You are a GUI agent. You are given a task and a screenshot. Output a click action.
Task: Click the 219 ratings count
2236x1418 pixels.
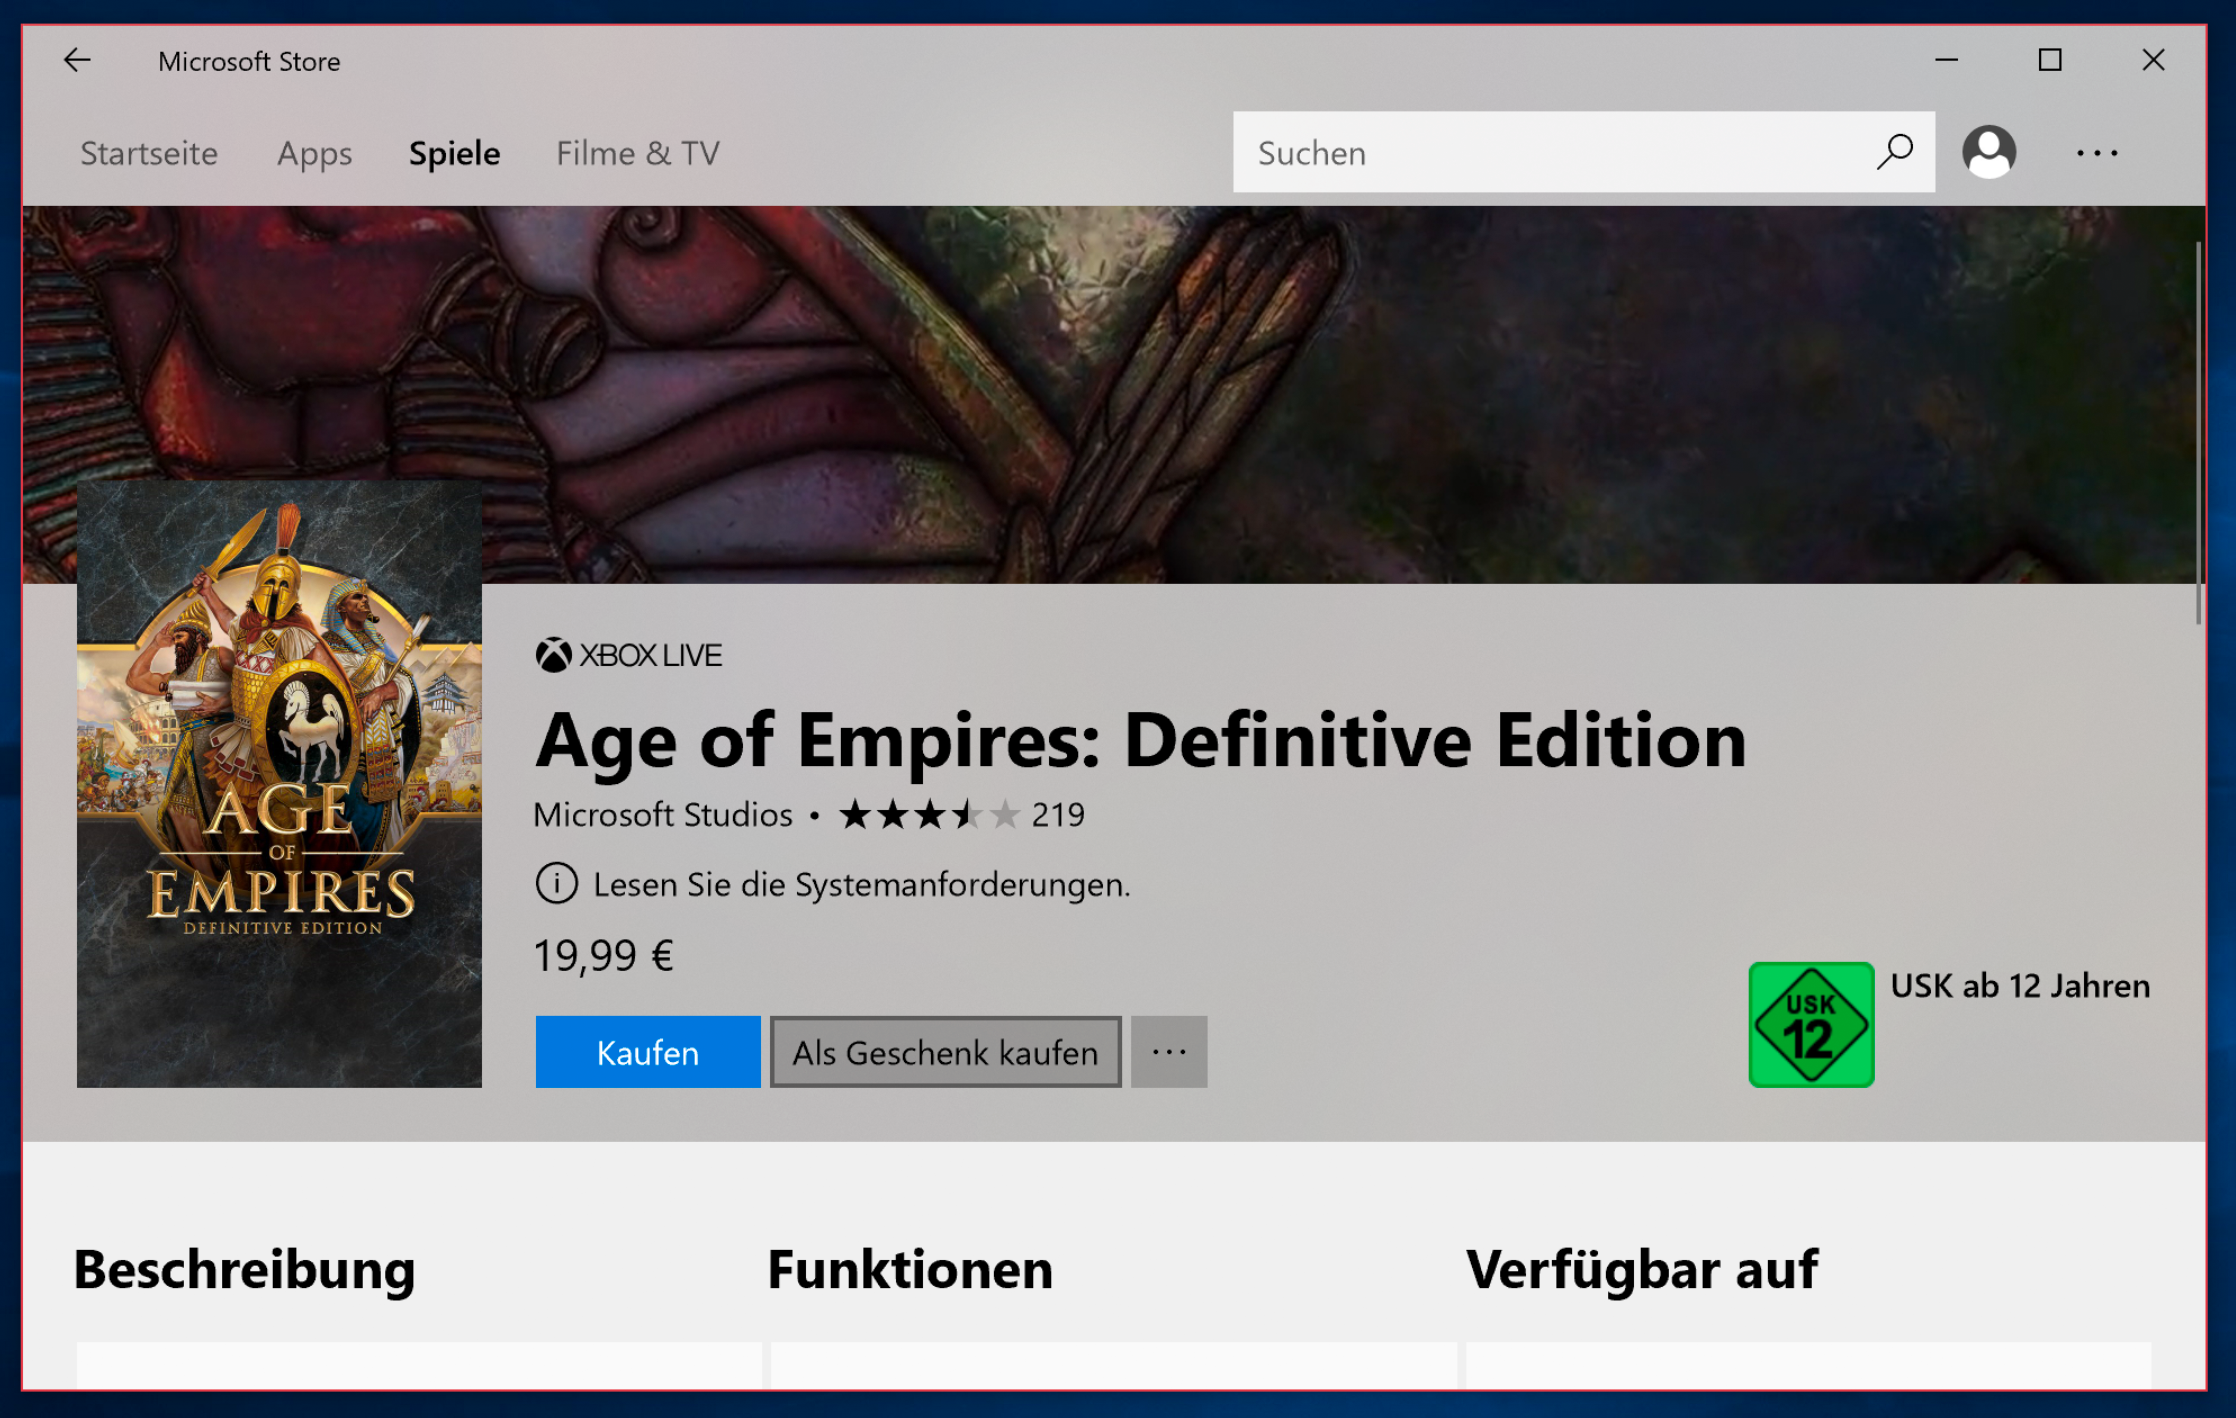pyautogui.click(x=1058, y=815)
